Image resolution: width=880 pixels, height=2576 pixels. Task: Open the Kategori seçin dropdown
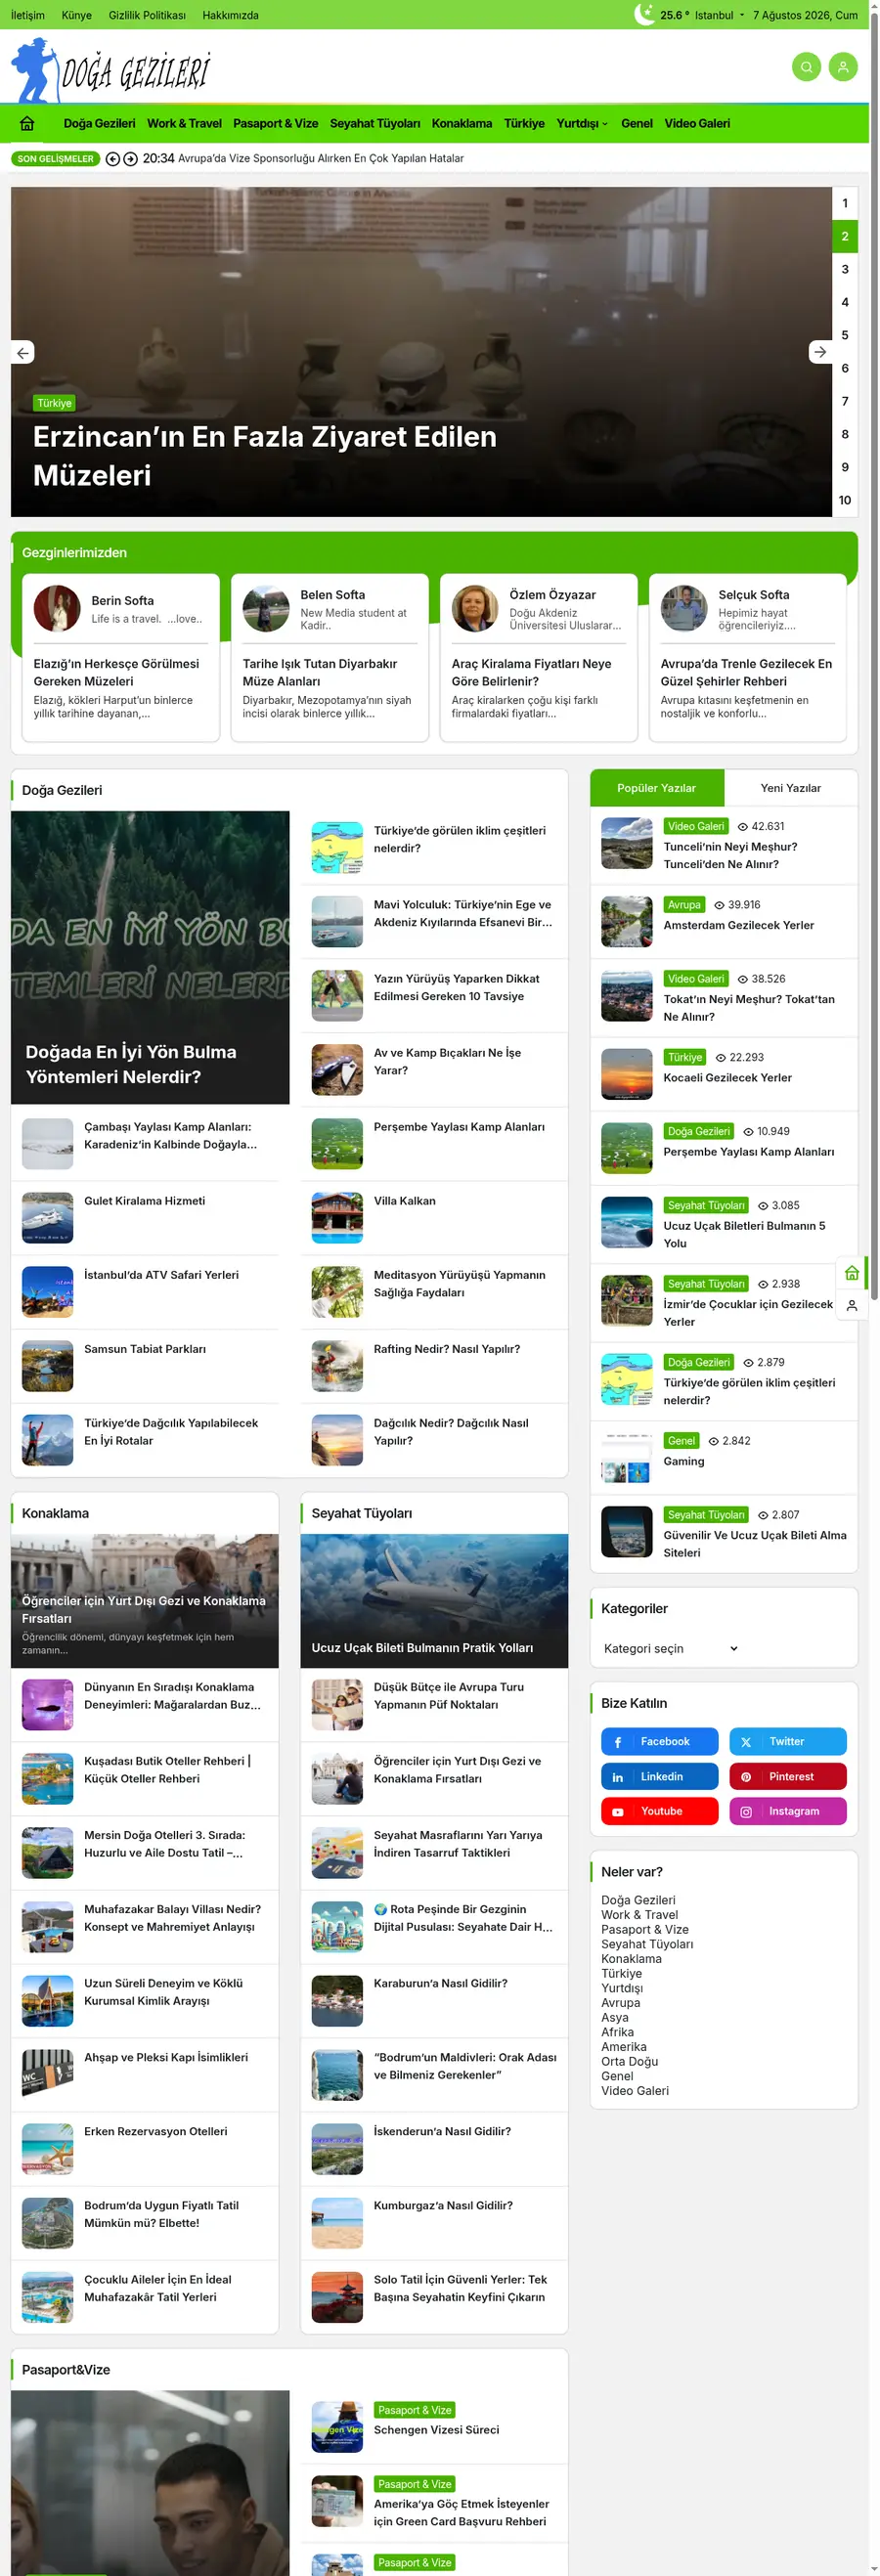coord(671,1649)
